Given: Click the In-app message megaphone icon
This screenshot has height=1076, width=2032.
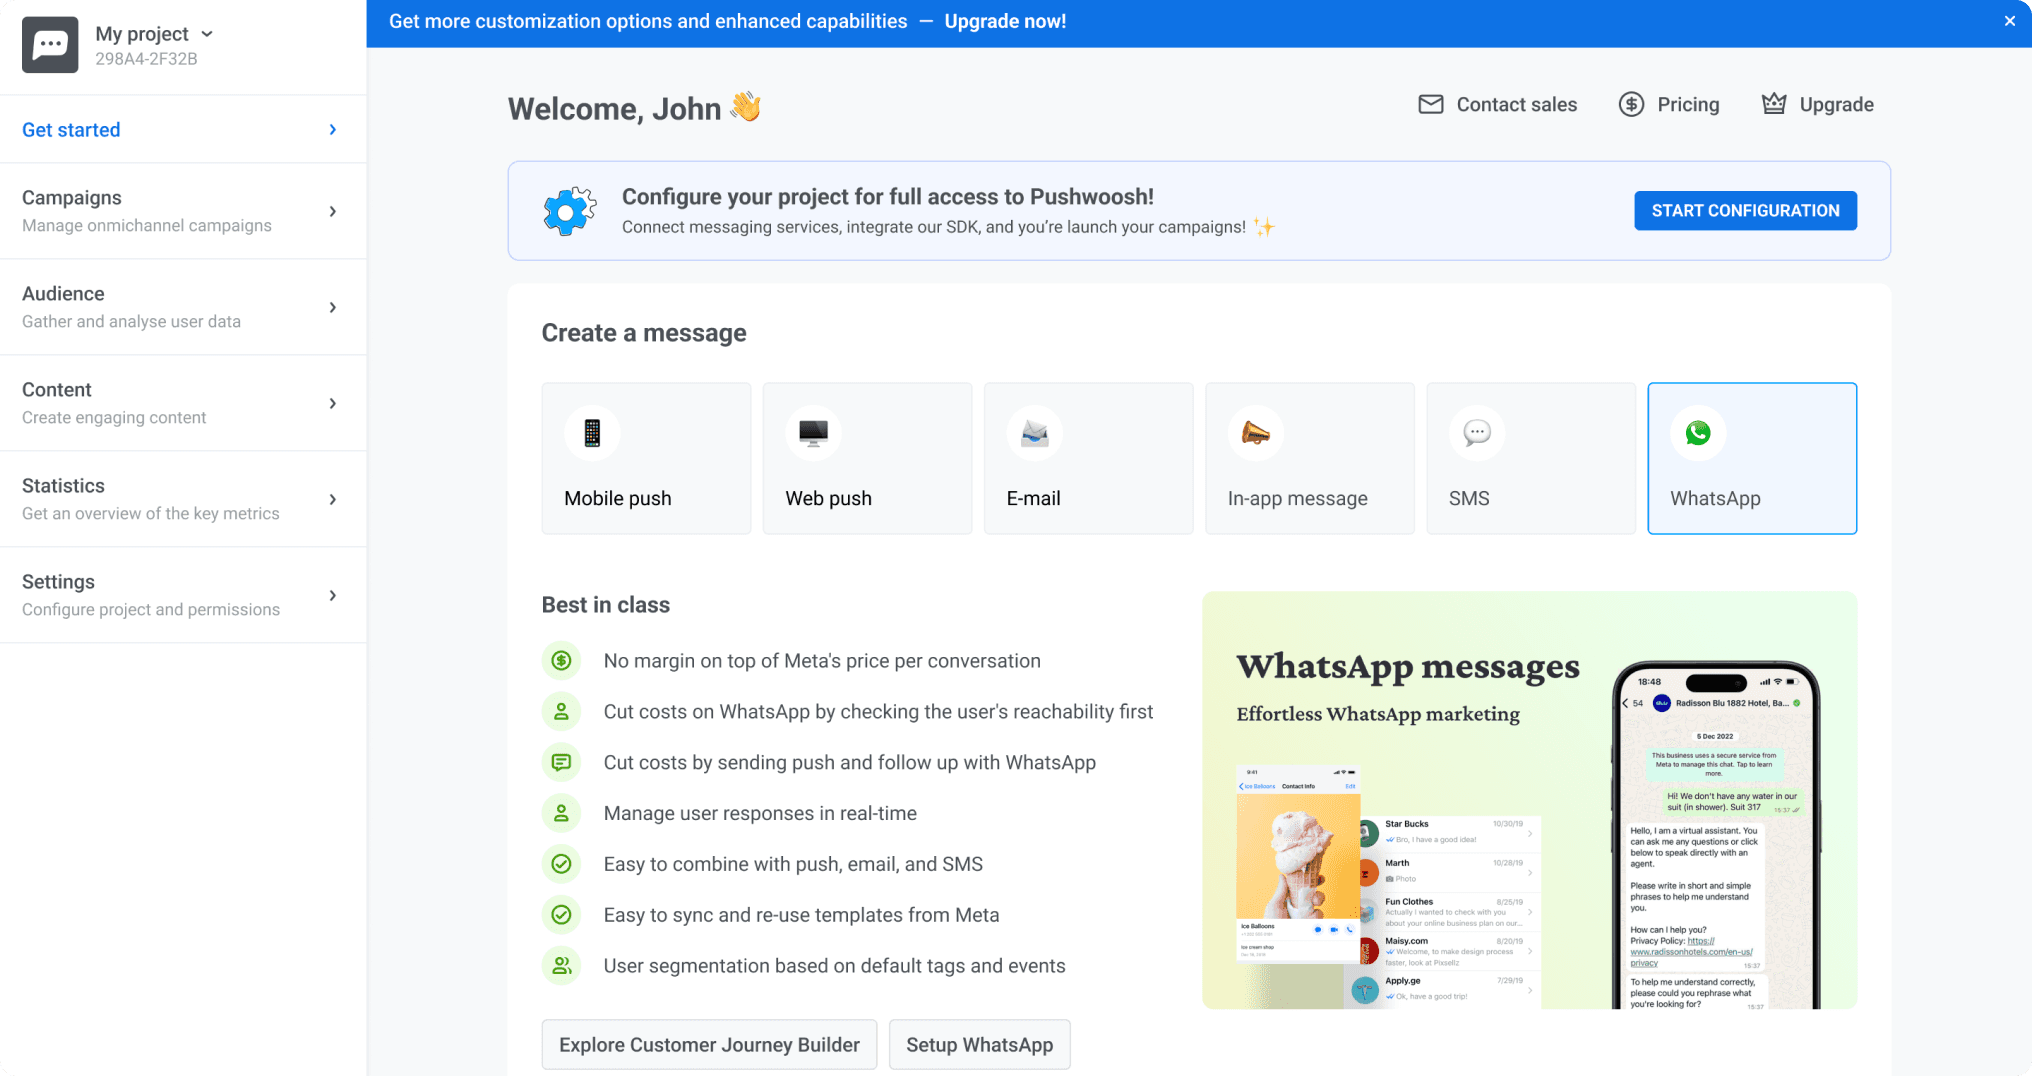Looking at the screenshot, I should [x=1255, y=433].
